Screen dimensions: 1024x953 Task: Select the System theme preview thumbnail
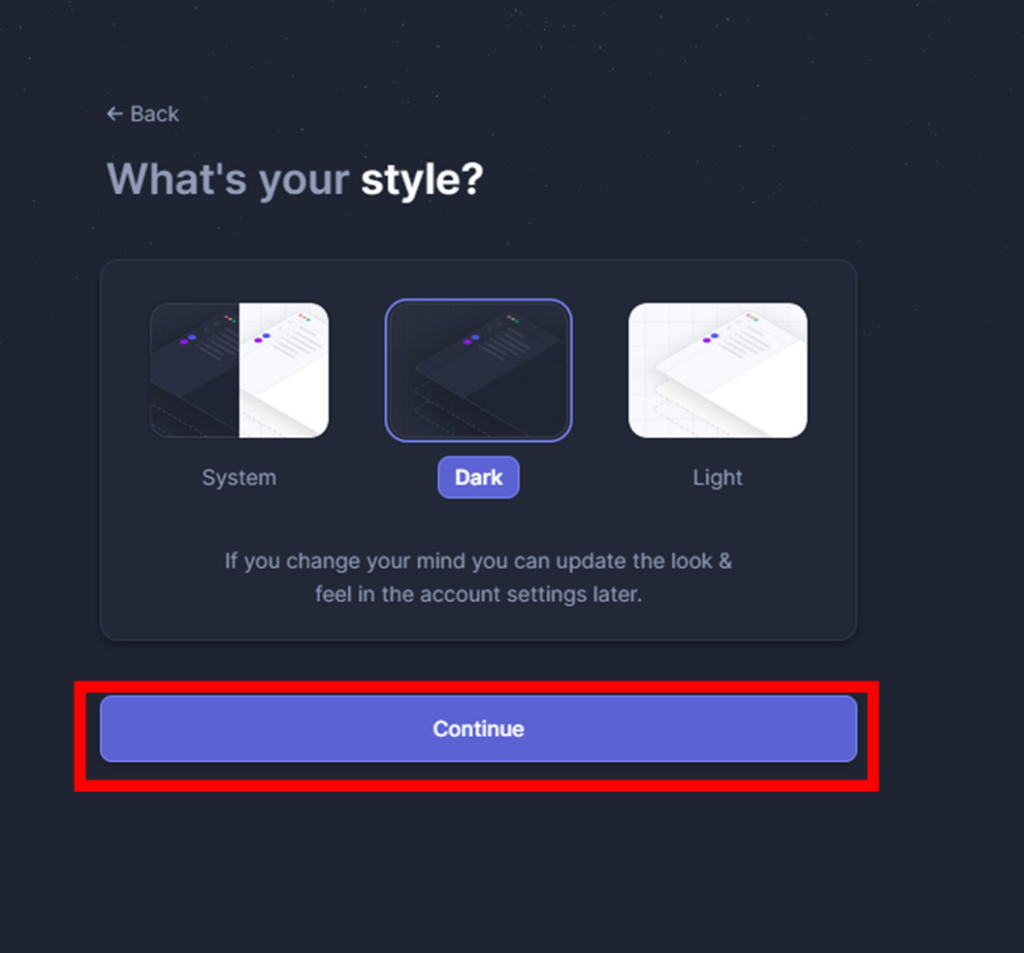pyautogui.click(x=239, y=370)
